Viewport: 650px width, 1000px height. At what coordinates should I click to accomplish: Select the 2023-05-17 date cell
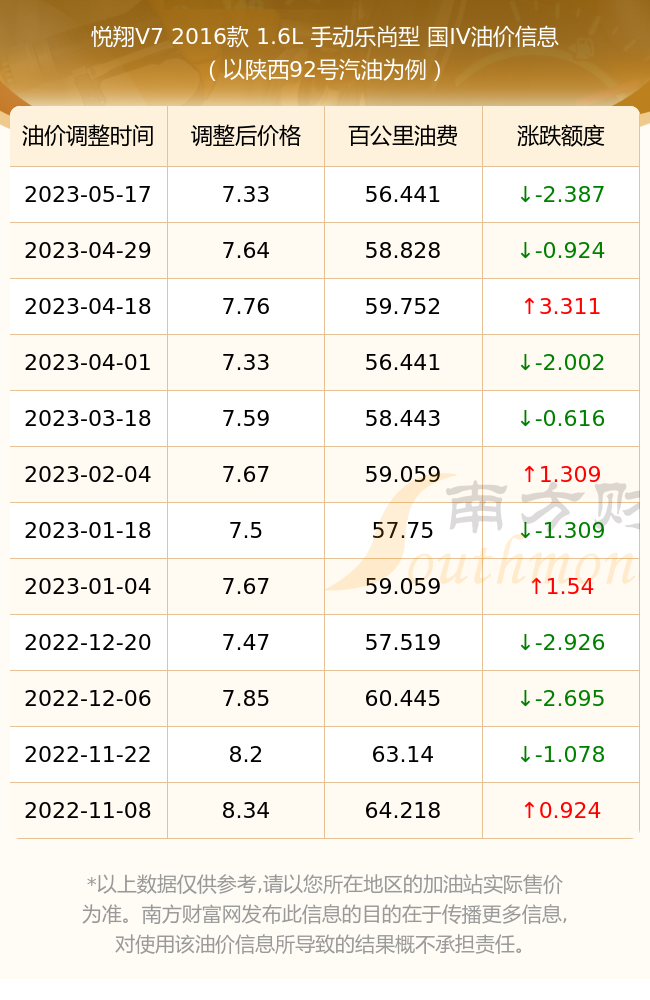[88, 195]
